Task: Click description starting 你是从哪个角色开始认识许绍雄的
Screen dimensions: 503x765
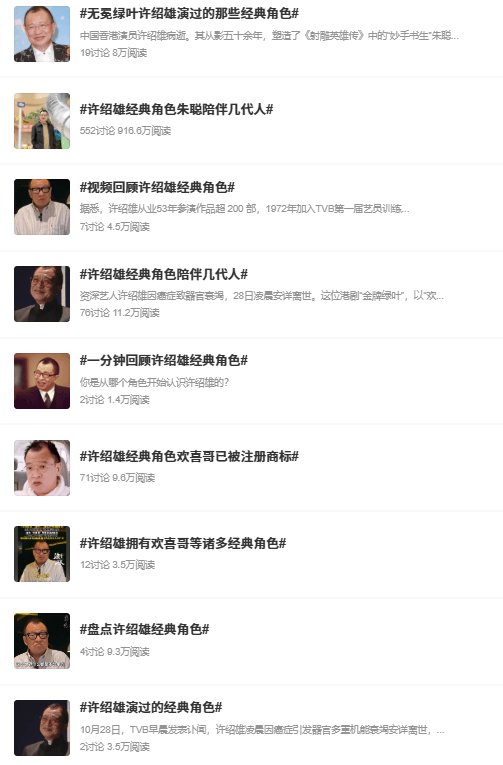Action: tap(154, 382)
